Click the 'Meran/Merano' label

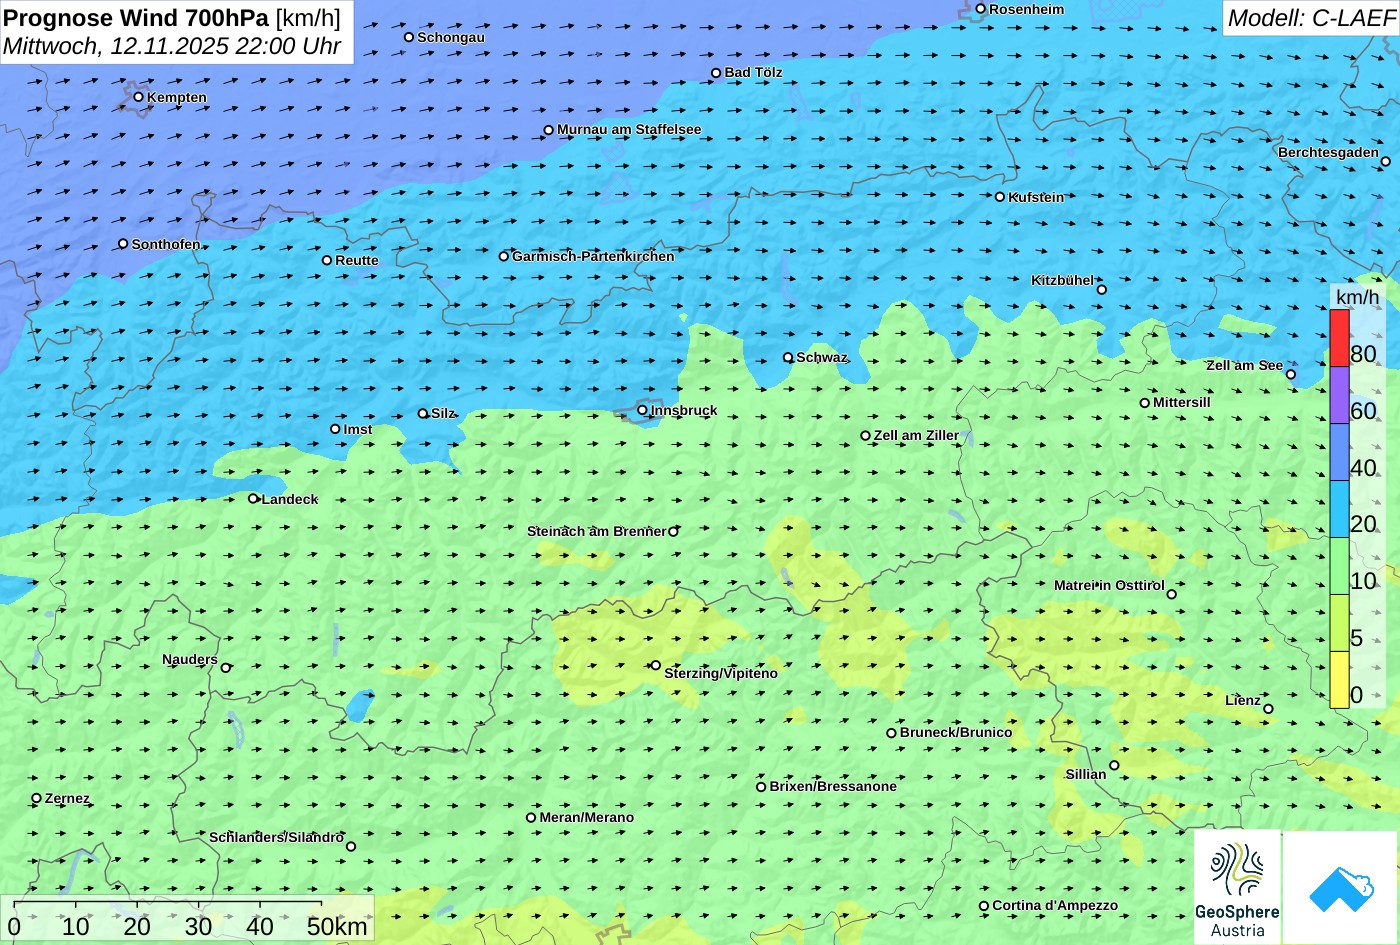587,817
